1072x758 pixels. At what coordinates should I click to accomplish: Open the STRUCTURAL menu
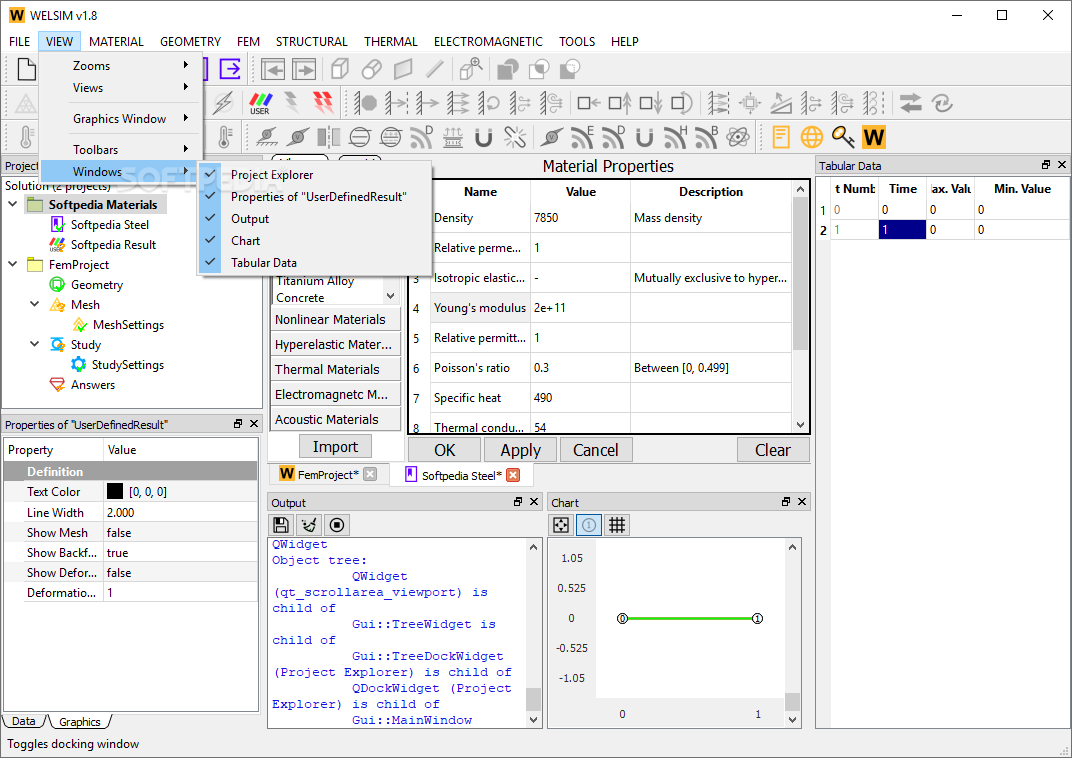[x=312, y=42]
